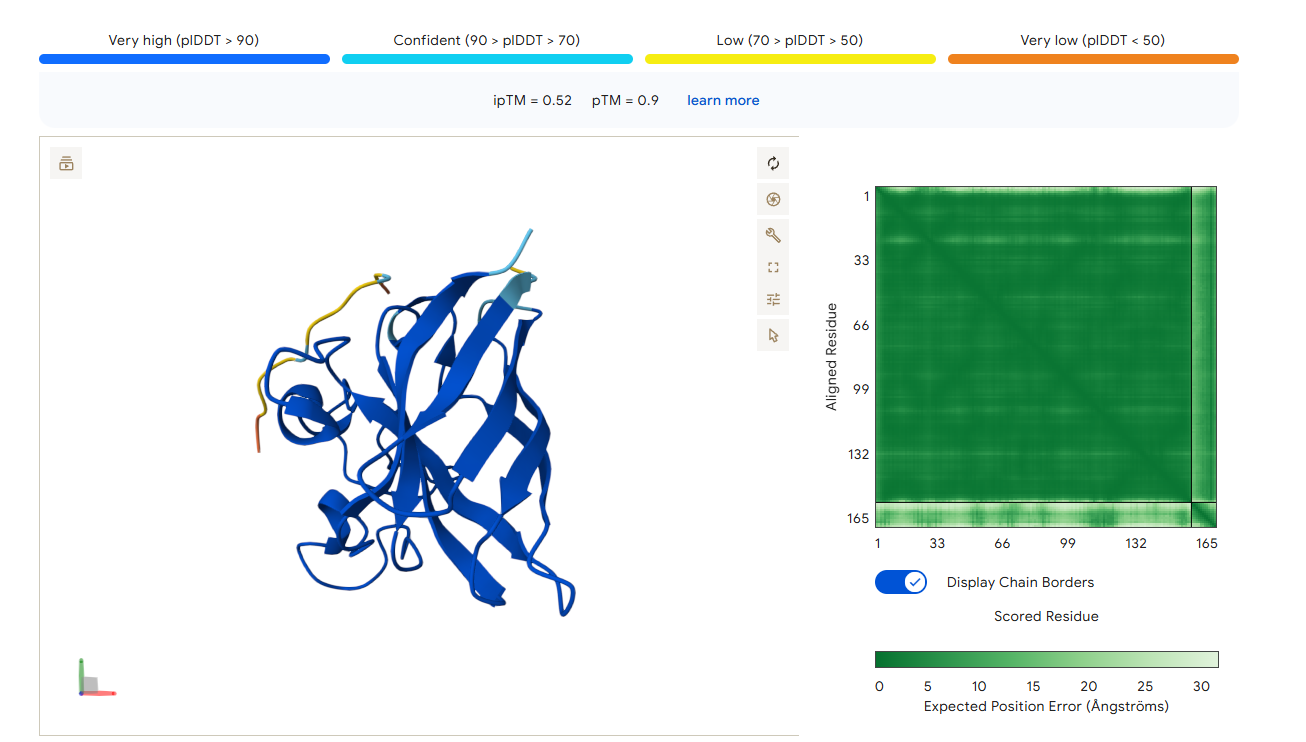Toggle expanded viewport fullscreen icon
Screen dimensions: 1306x742
tap(773, 267)
